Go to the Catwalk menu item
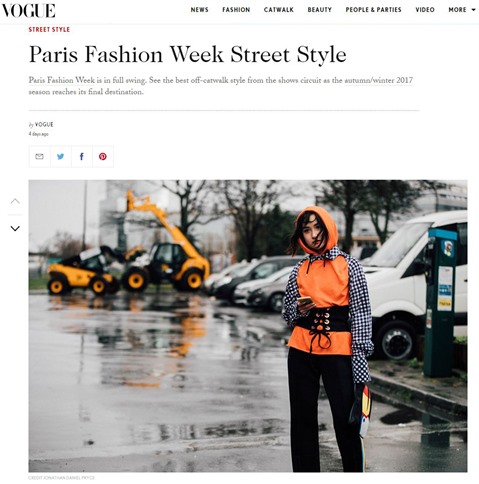This screenshot has width=479, height=484. tap(279, 10)
